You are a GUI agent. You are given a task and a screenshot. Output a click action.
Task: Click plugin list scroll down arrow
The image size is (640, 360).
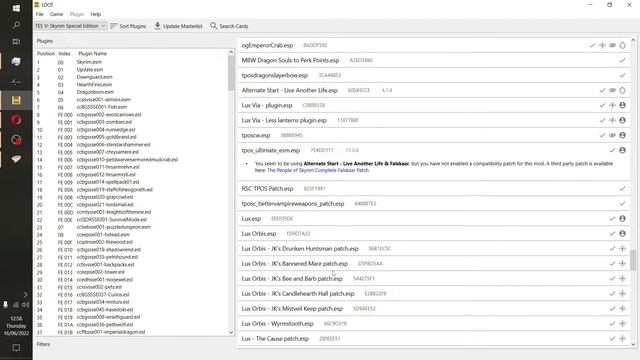pyautogui.click(x=231, y=333)
